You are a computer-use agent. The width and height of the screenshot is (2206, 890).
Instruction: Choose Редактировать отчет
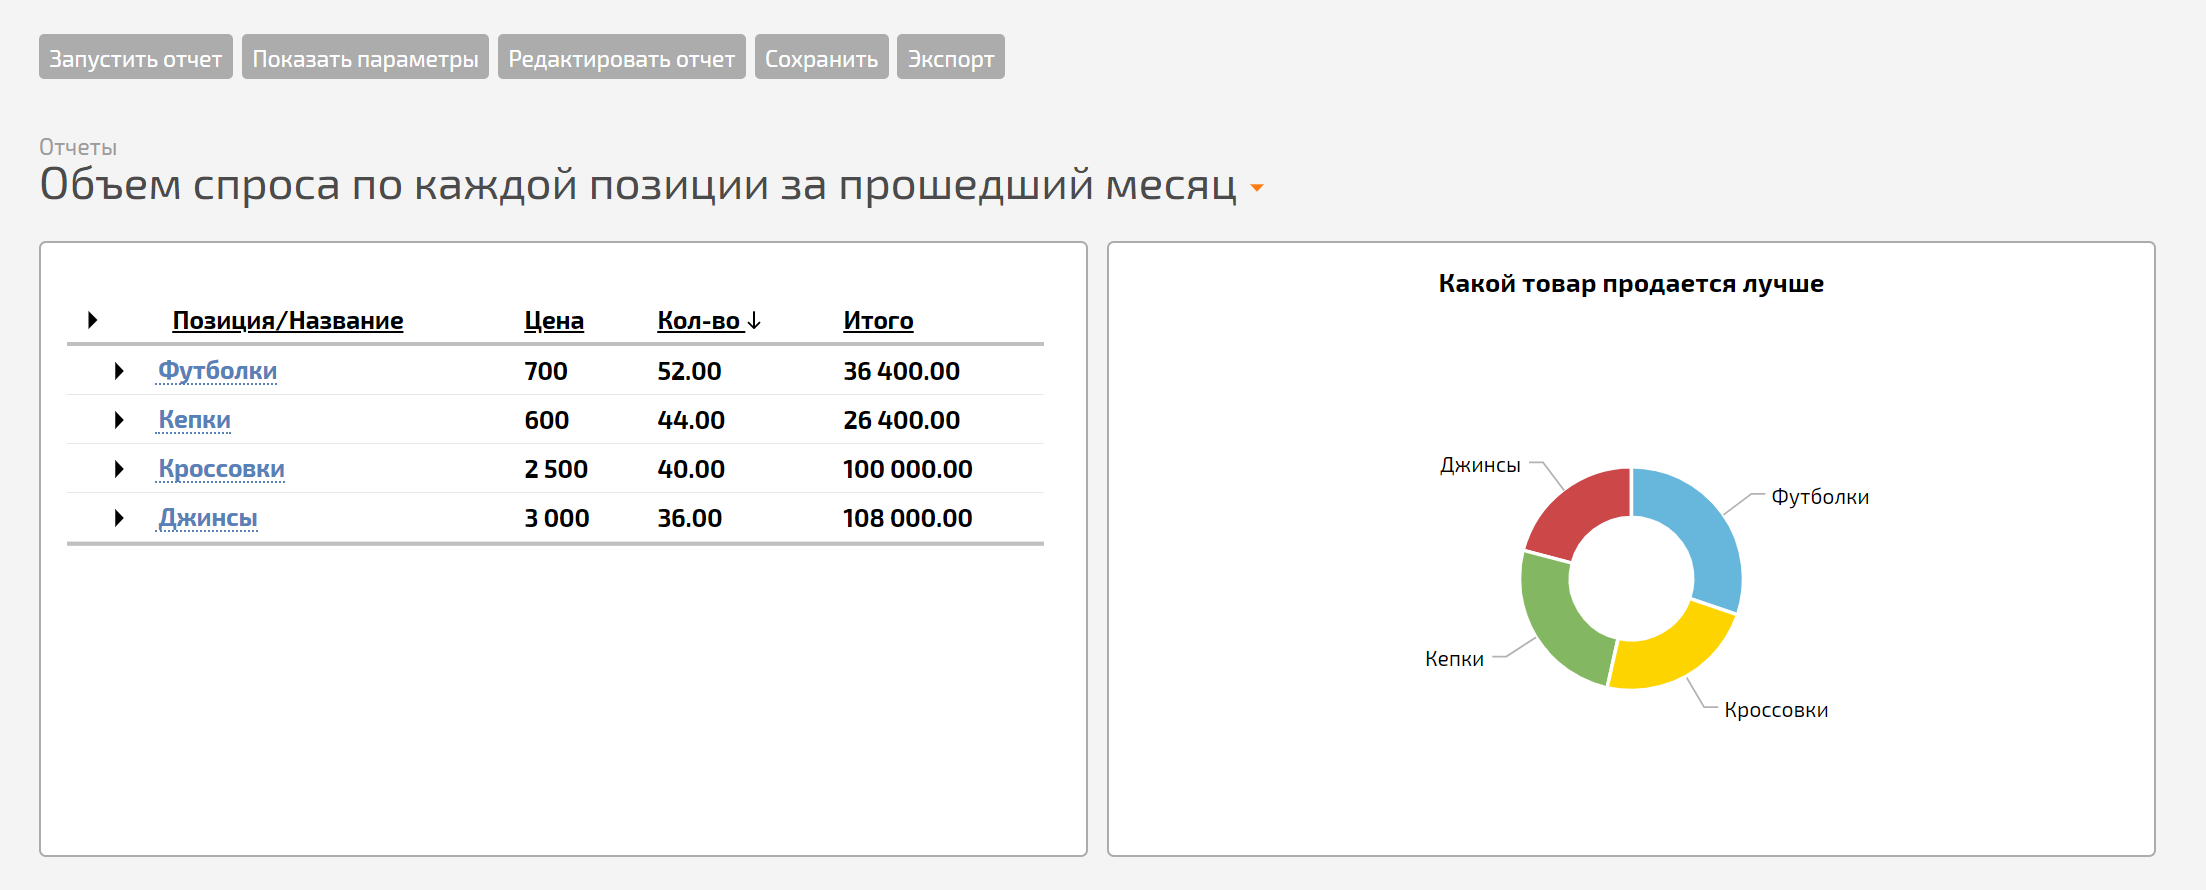click(x=622, y=57)
